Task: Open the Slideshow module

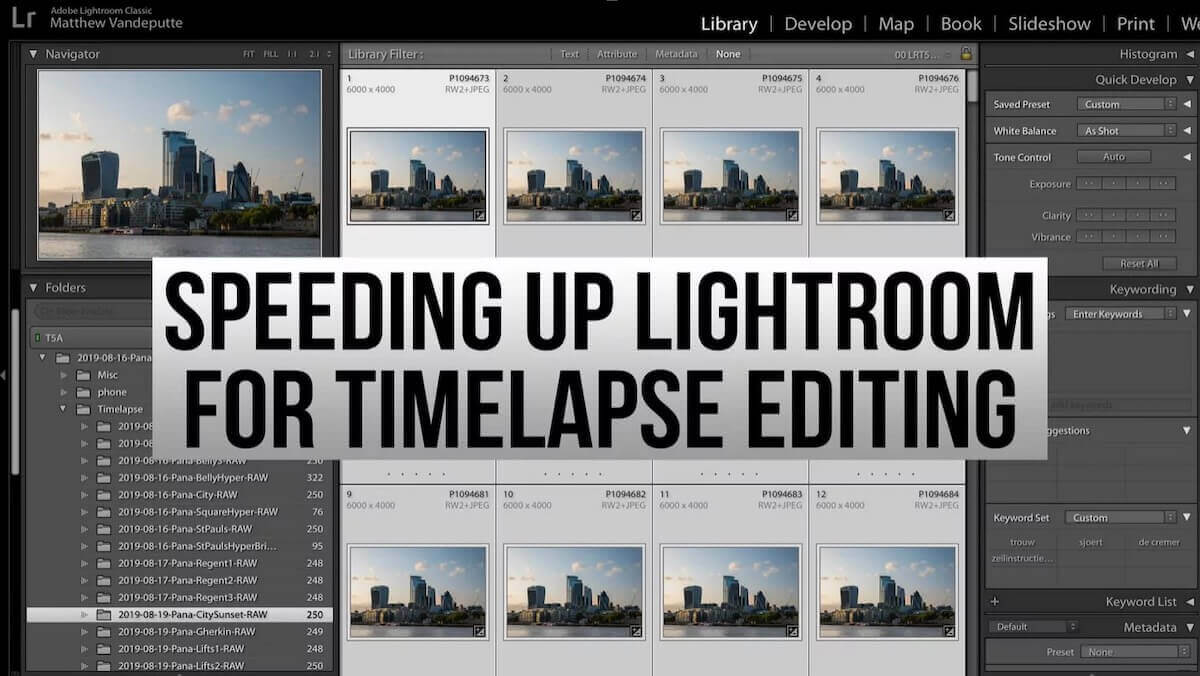Action: 1050,24
